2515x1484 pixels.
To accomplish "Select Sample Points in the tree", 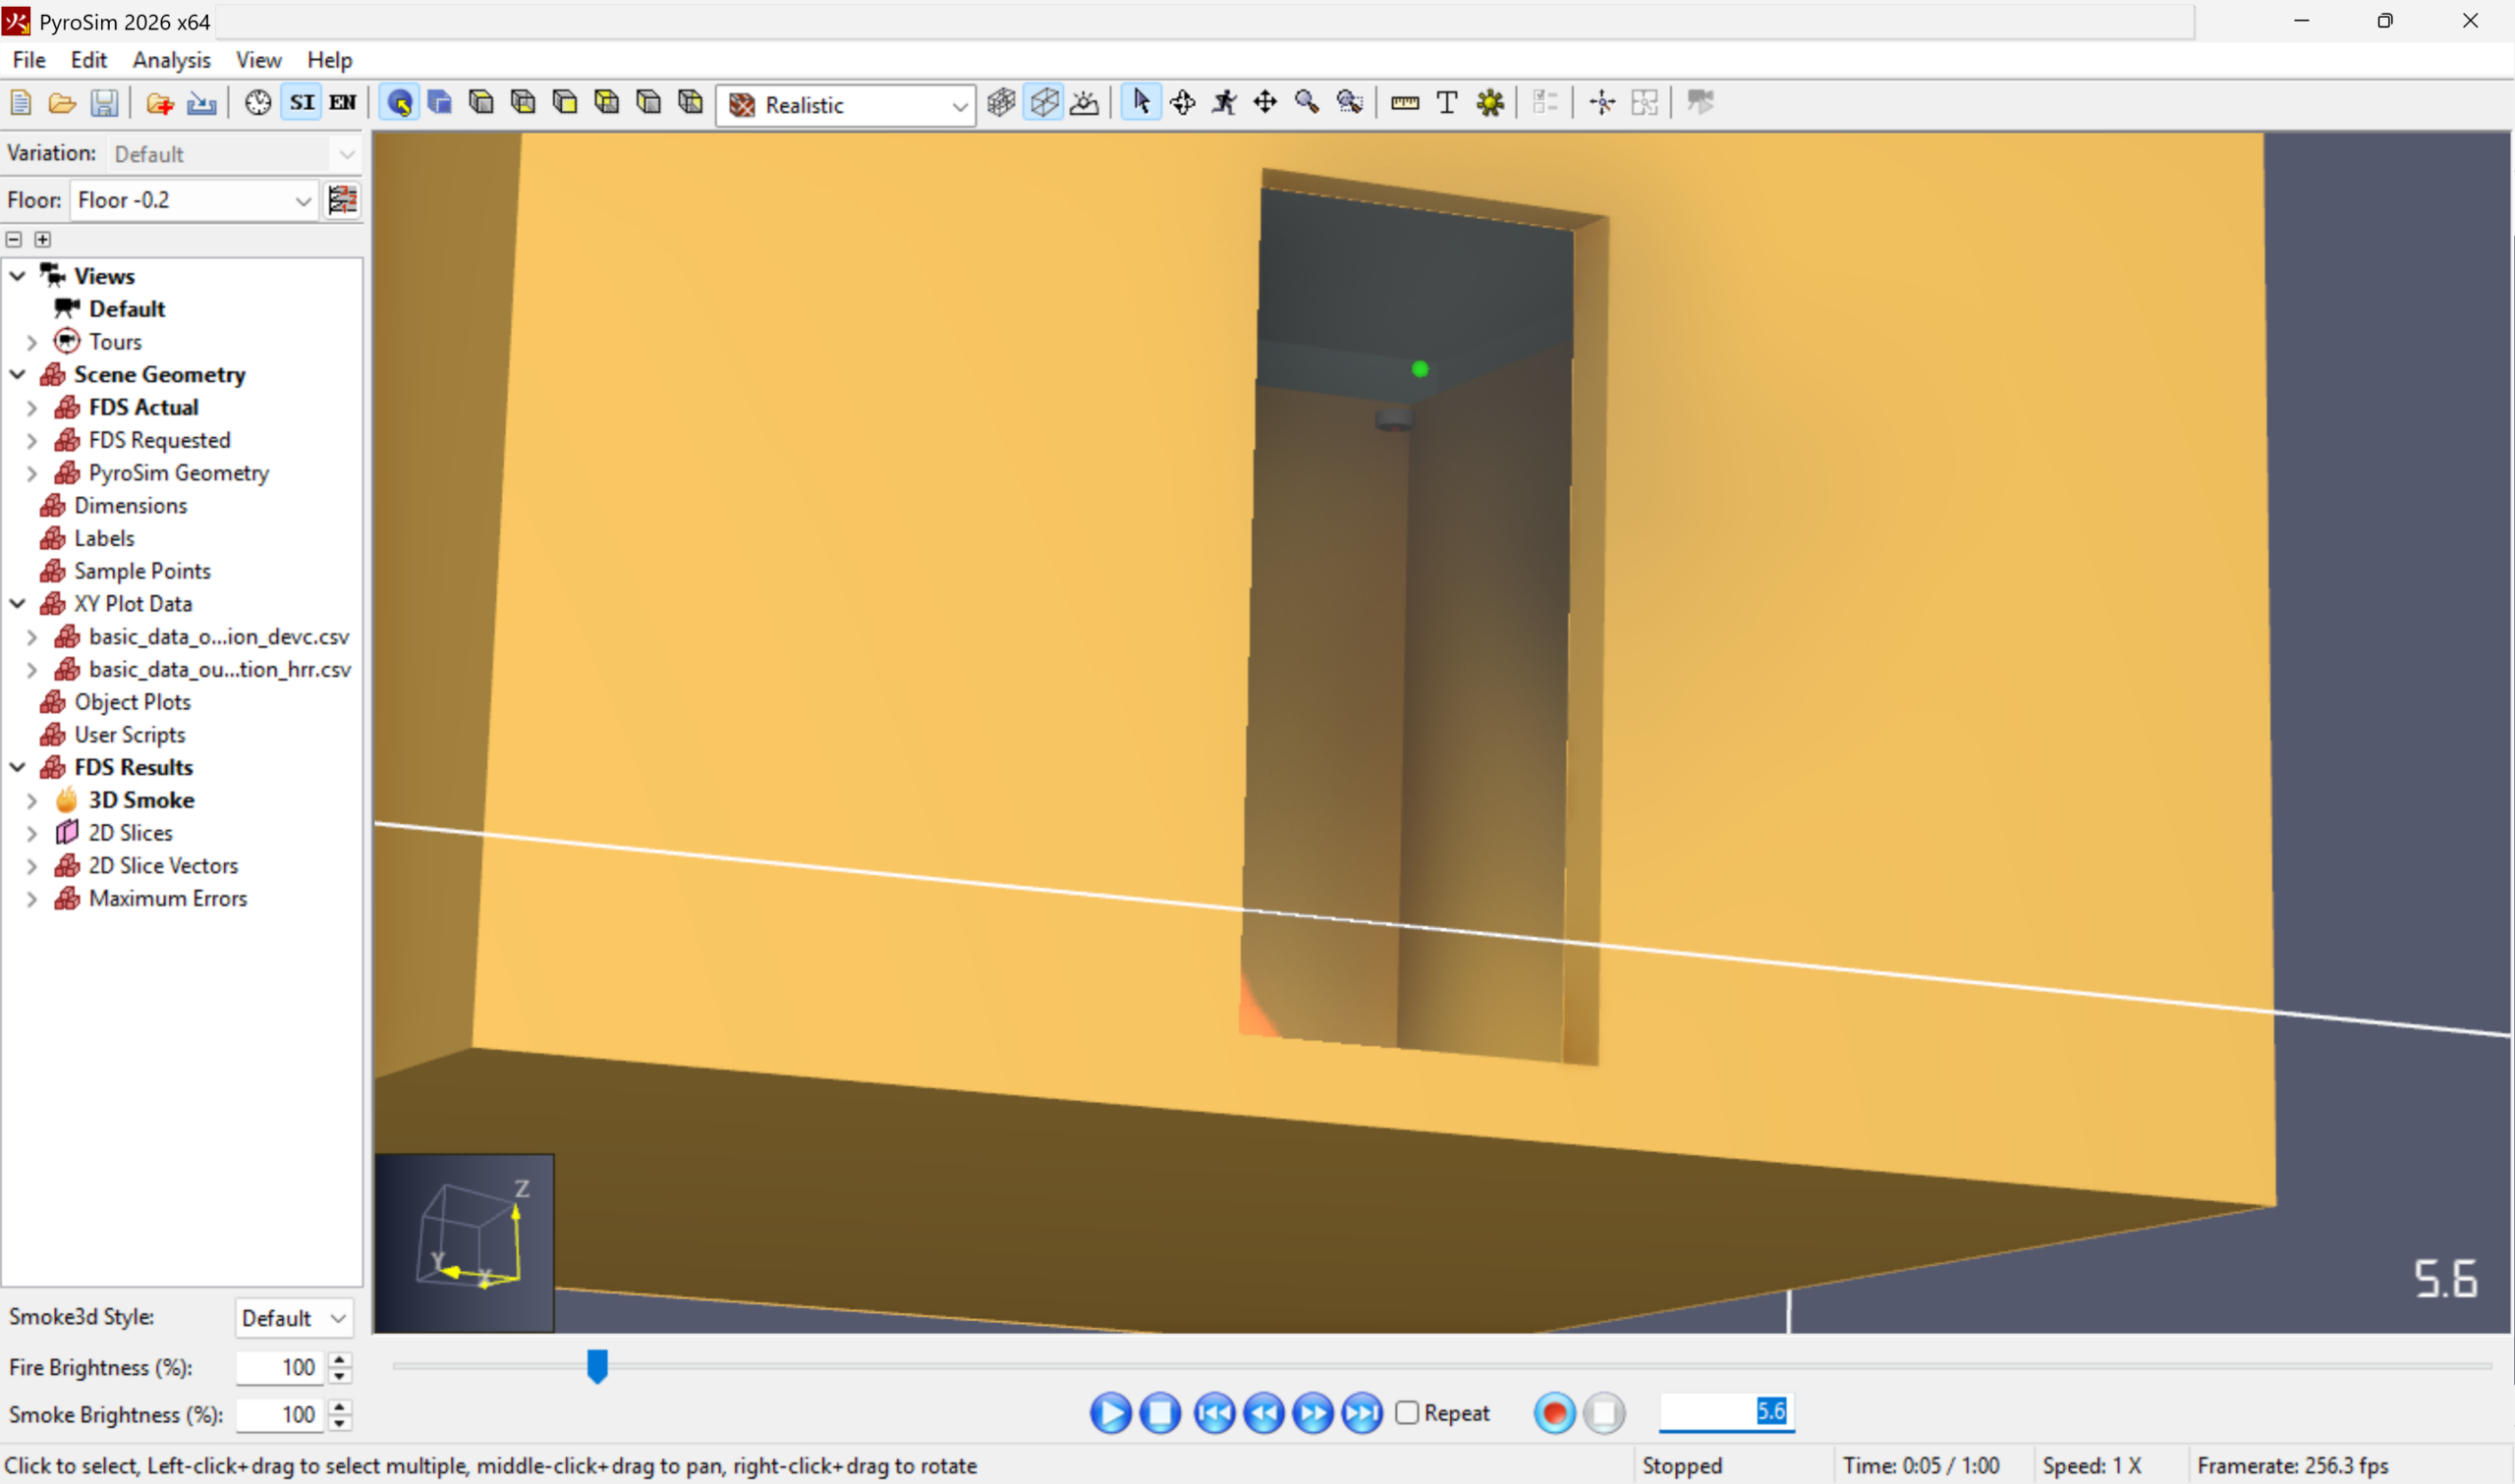I will pyautogui.click(x=142, y=571).
